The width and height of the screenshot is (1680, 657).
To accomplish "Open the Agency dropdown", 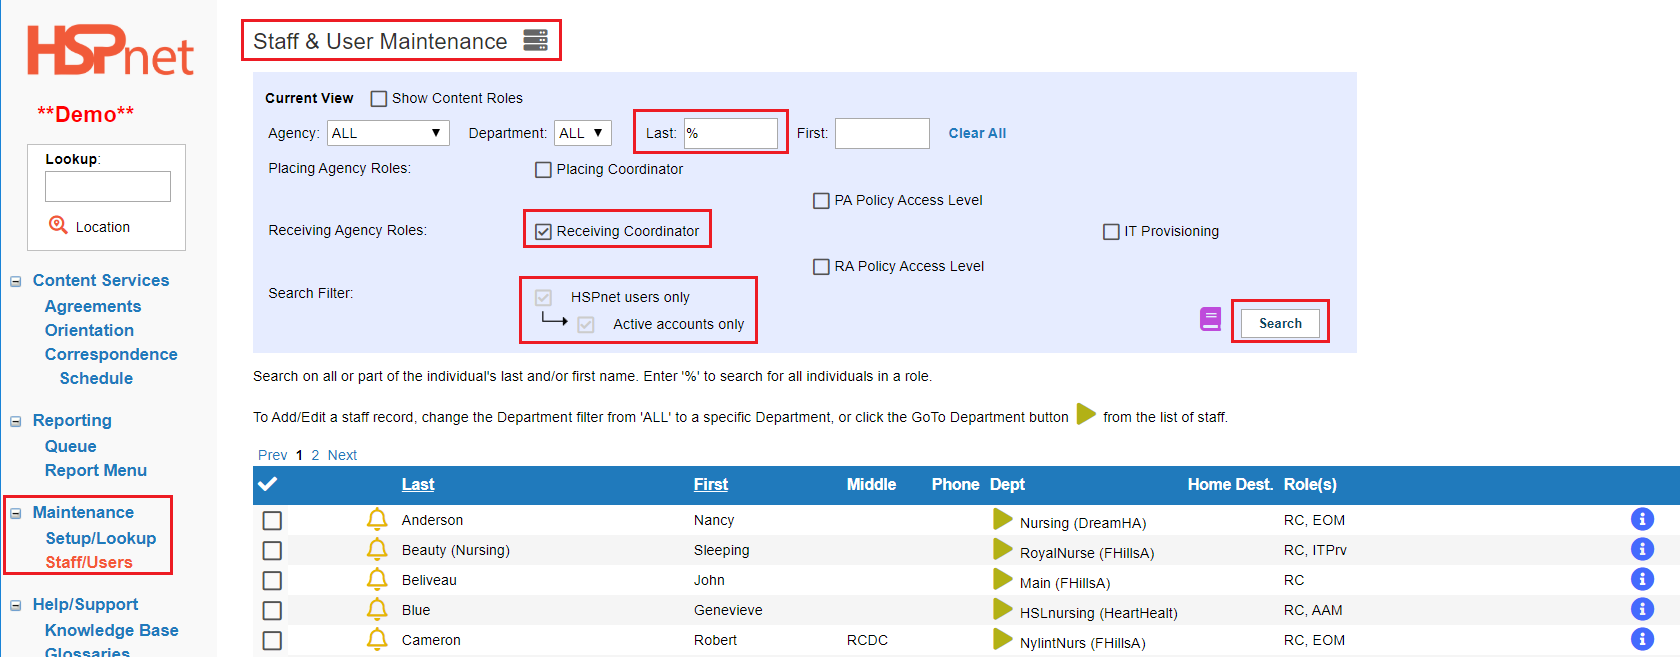I will [388, 133].
